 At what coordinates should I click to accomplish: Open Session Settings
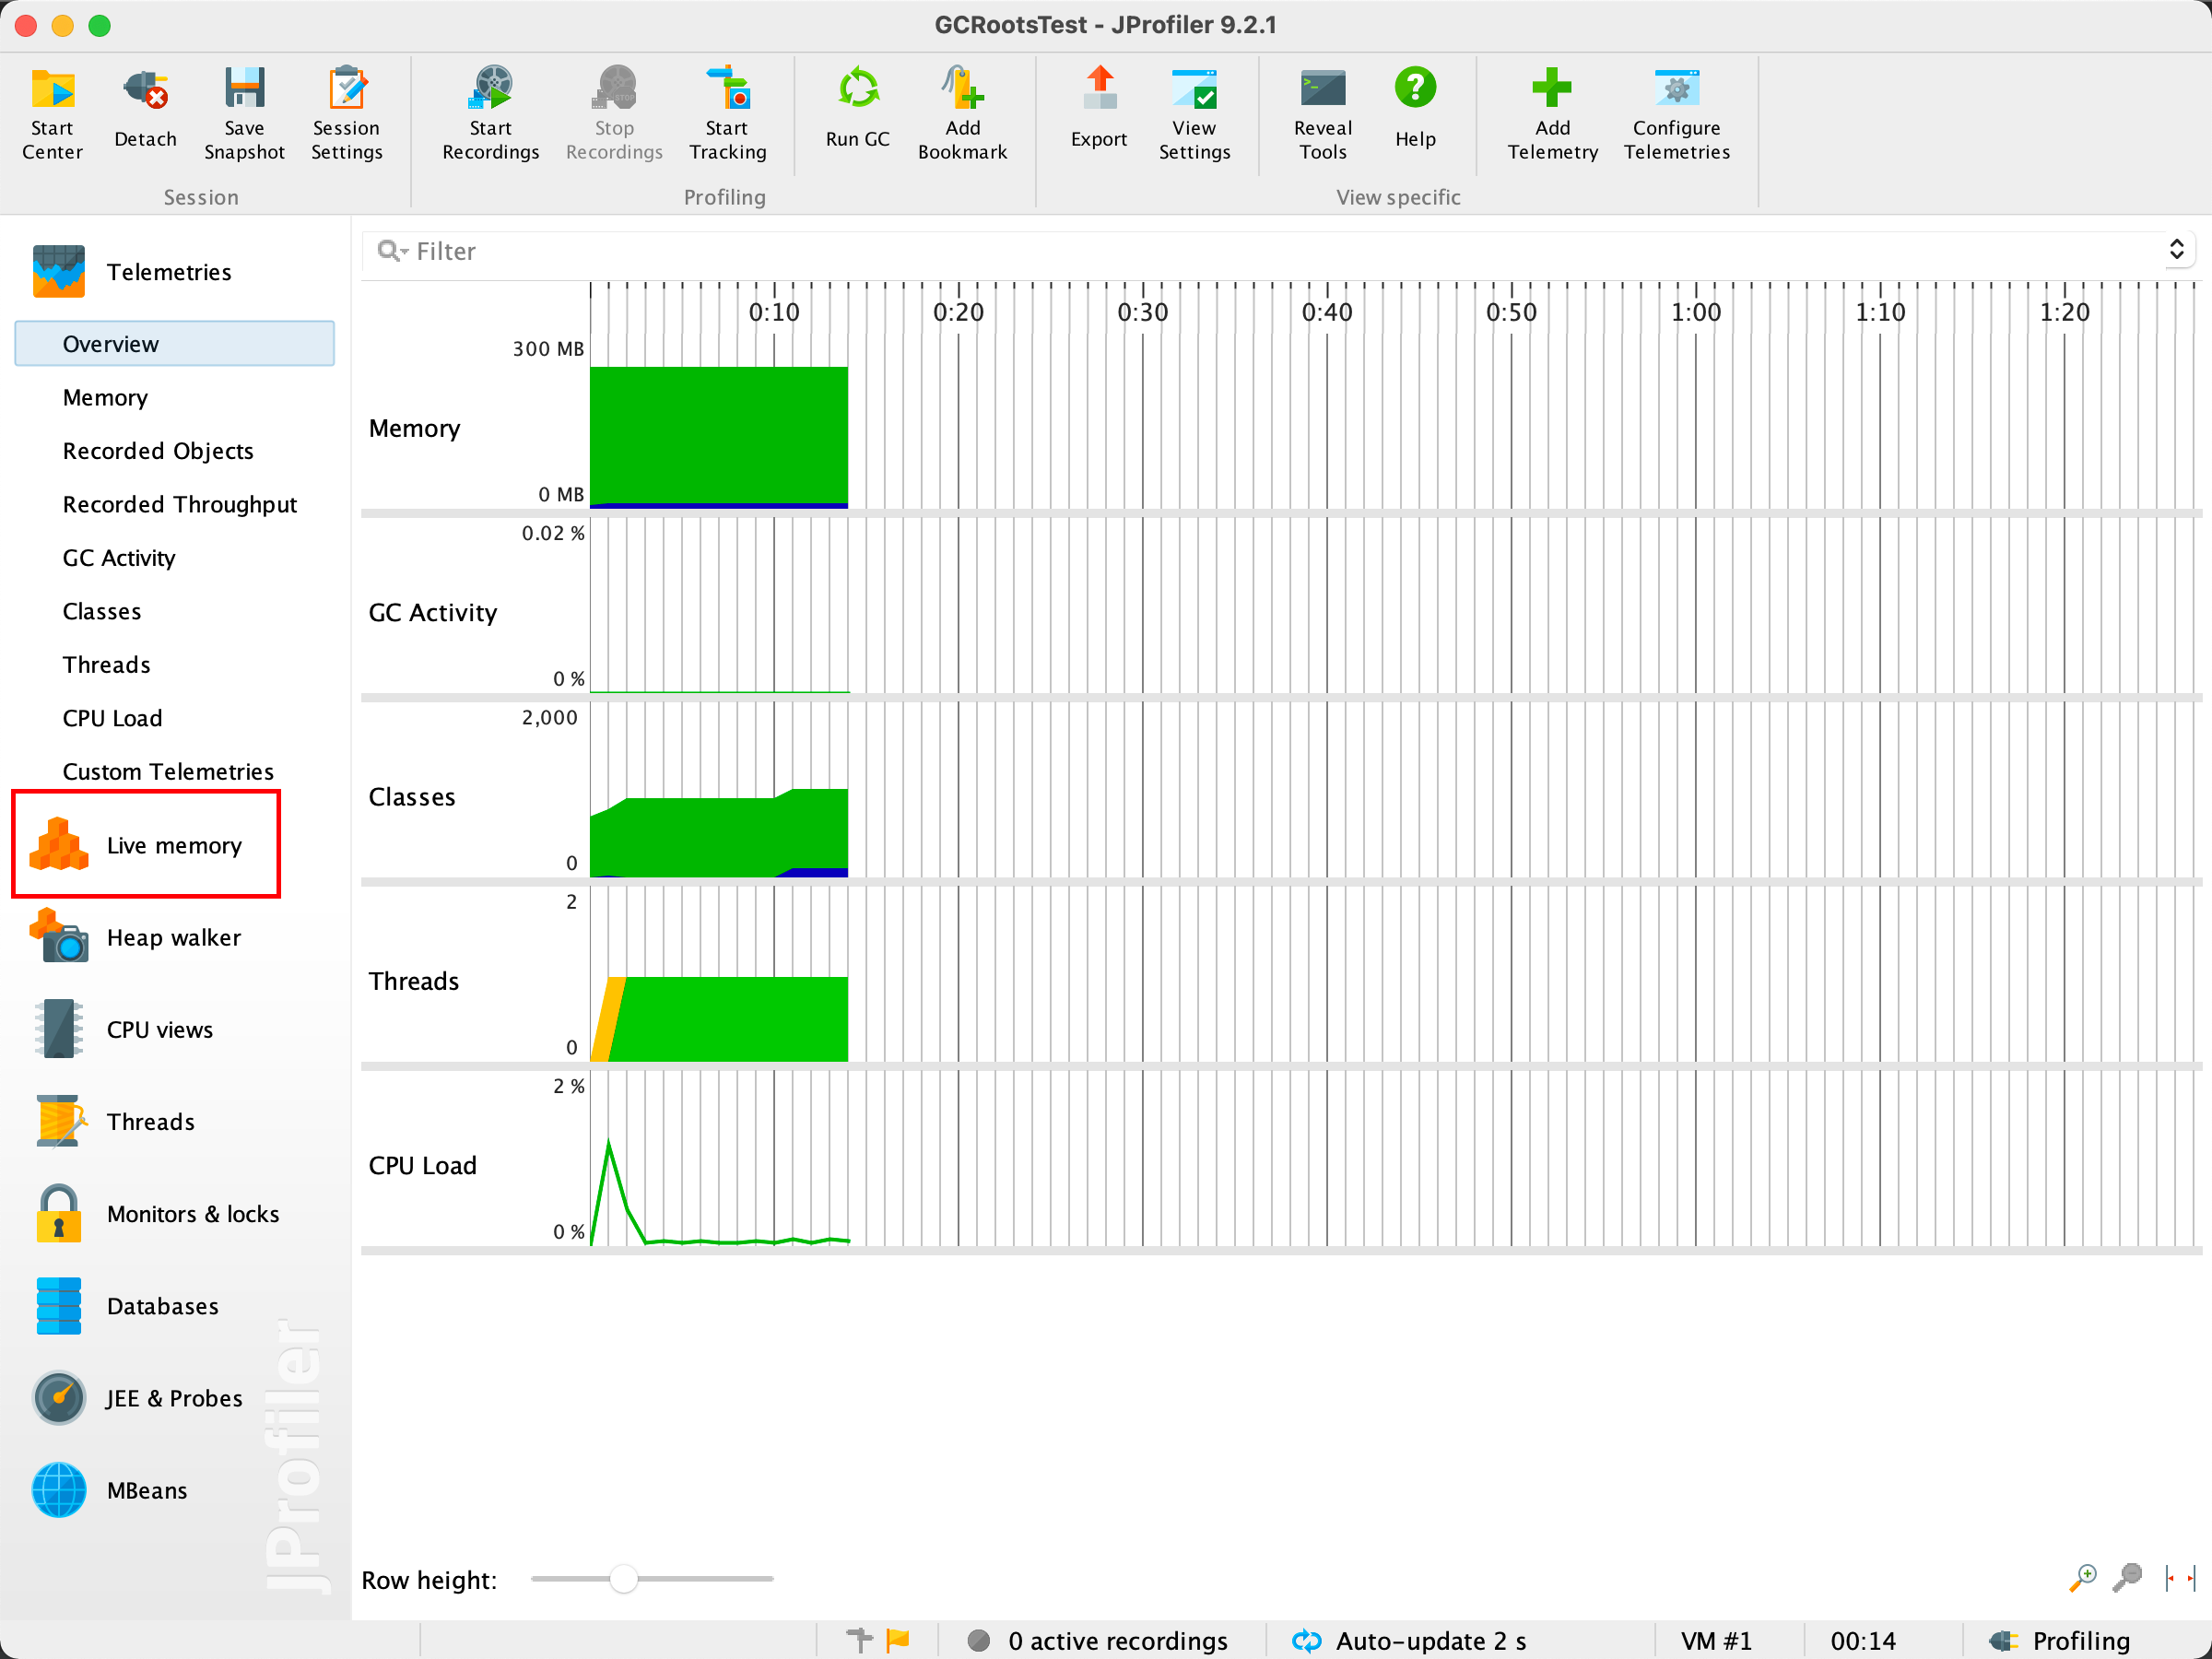[346, 113]
